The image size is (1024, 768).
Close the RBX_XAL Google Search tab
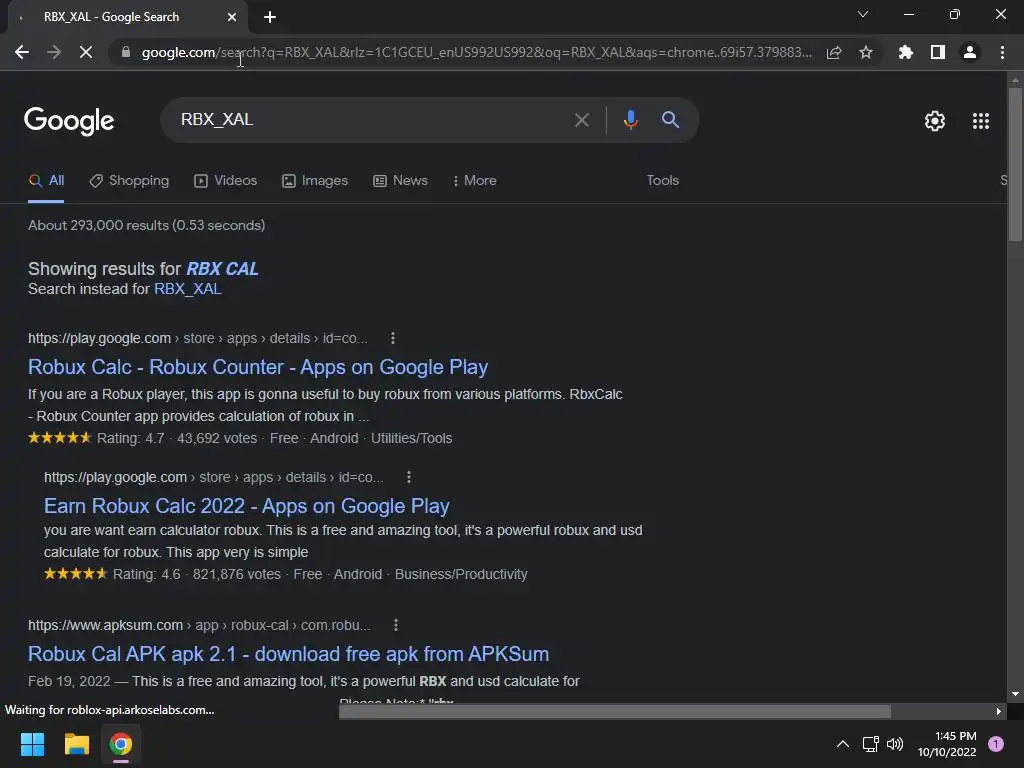click(232, 17)
